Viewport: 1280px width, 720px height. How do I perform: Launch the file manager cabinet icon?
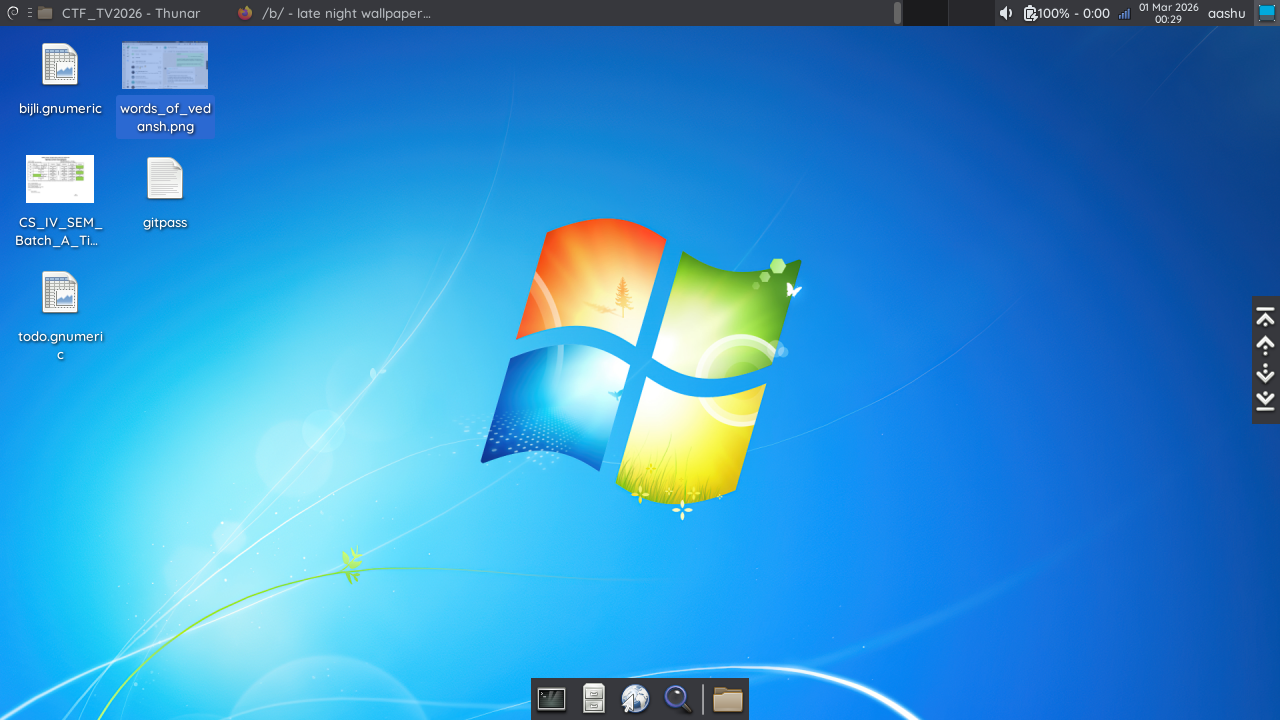pyautogui.click(x=593, y=699)
